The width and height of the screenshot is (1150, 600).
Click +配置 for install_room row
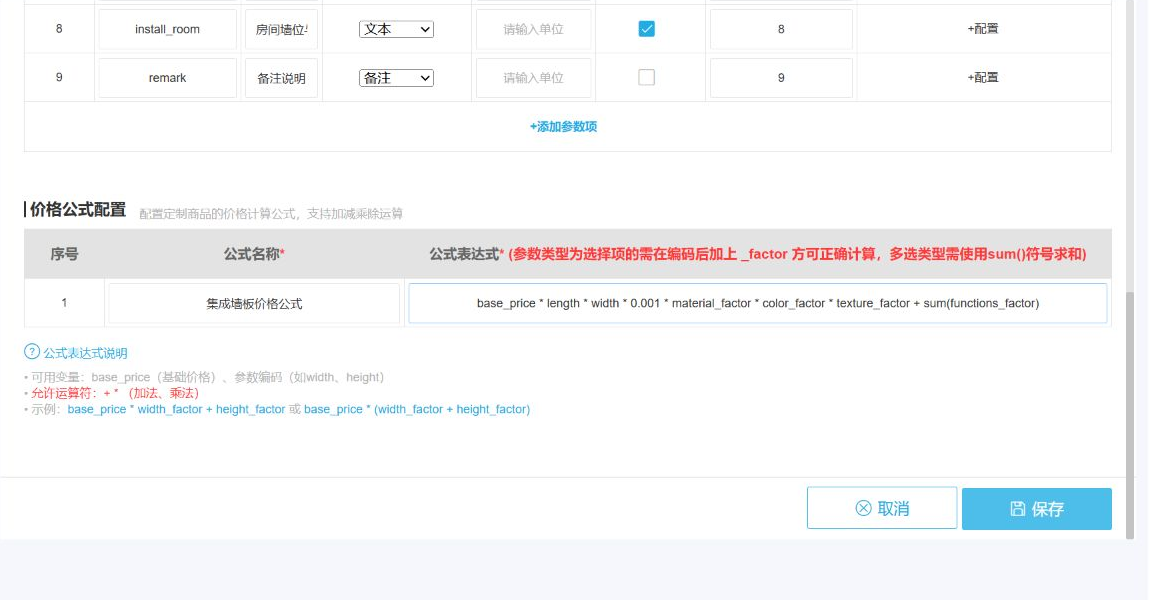(983, 29)
